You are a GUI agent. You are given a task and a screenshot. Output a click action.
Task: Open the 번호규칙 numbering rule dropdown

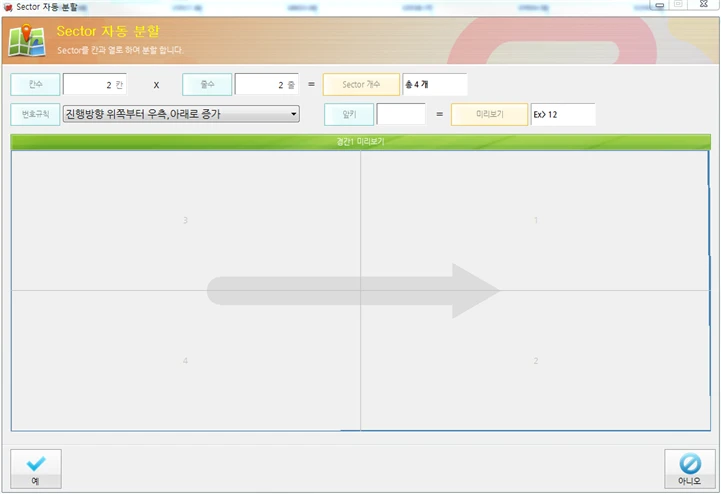(181, 114)
